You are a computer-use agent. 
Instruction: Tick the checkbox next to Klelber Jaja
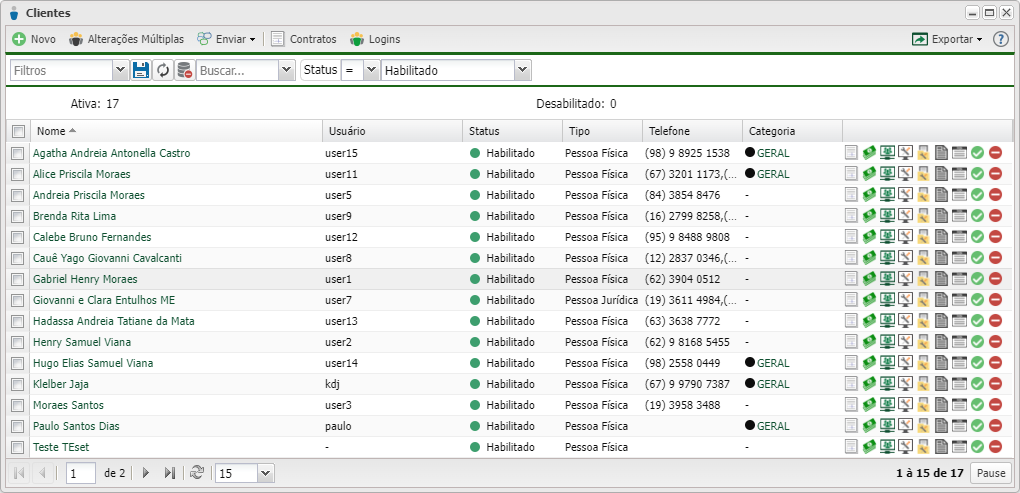[17, 384]
